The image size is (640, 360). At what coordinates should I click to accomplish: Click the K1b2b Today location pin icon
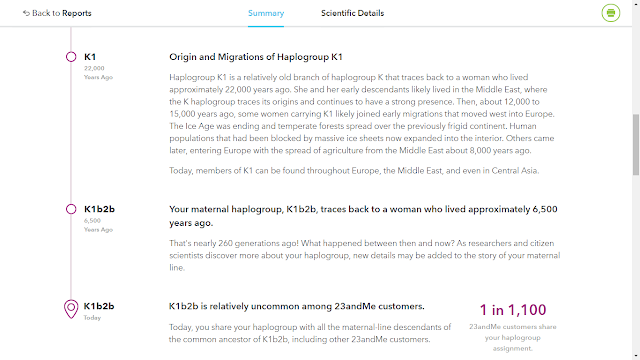click(71, 309)
